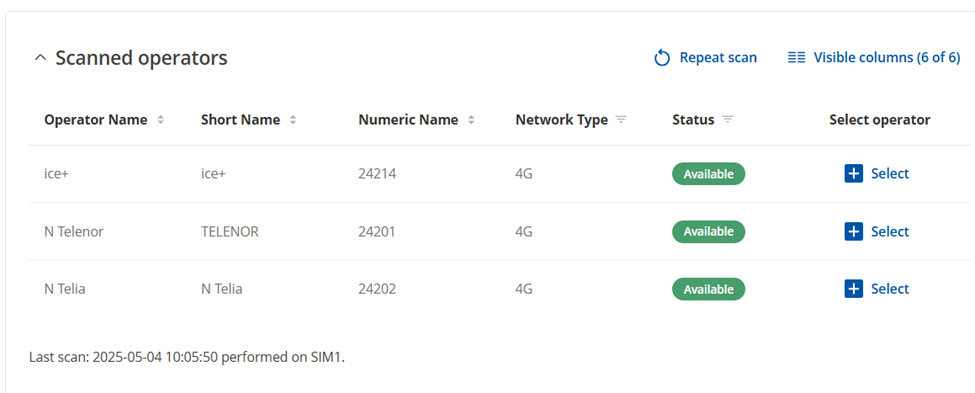Click the Available badge for ice+
Image resolution: width=975 pixels, height=393 pixels.
(x=708, y=174)
